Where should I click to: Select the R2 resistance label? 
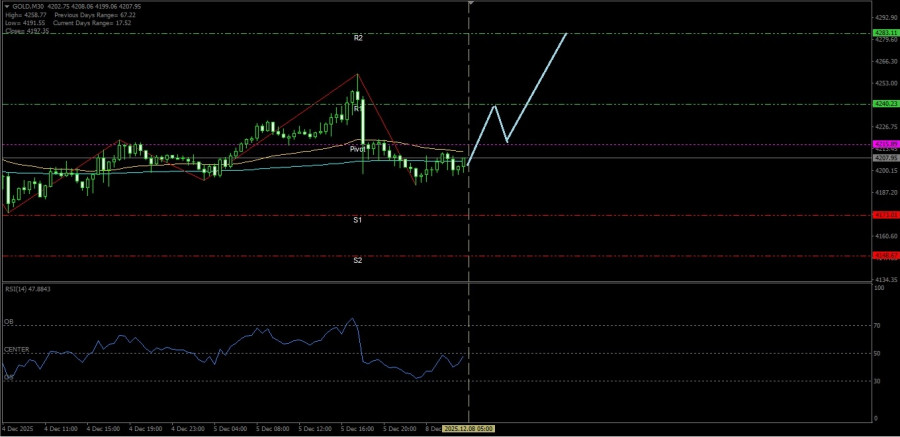pos(357,37)
